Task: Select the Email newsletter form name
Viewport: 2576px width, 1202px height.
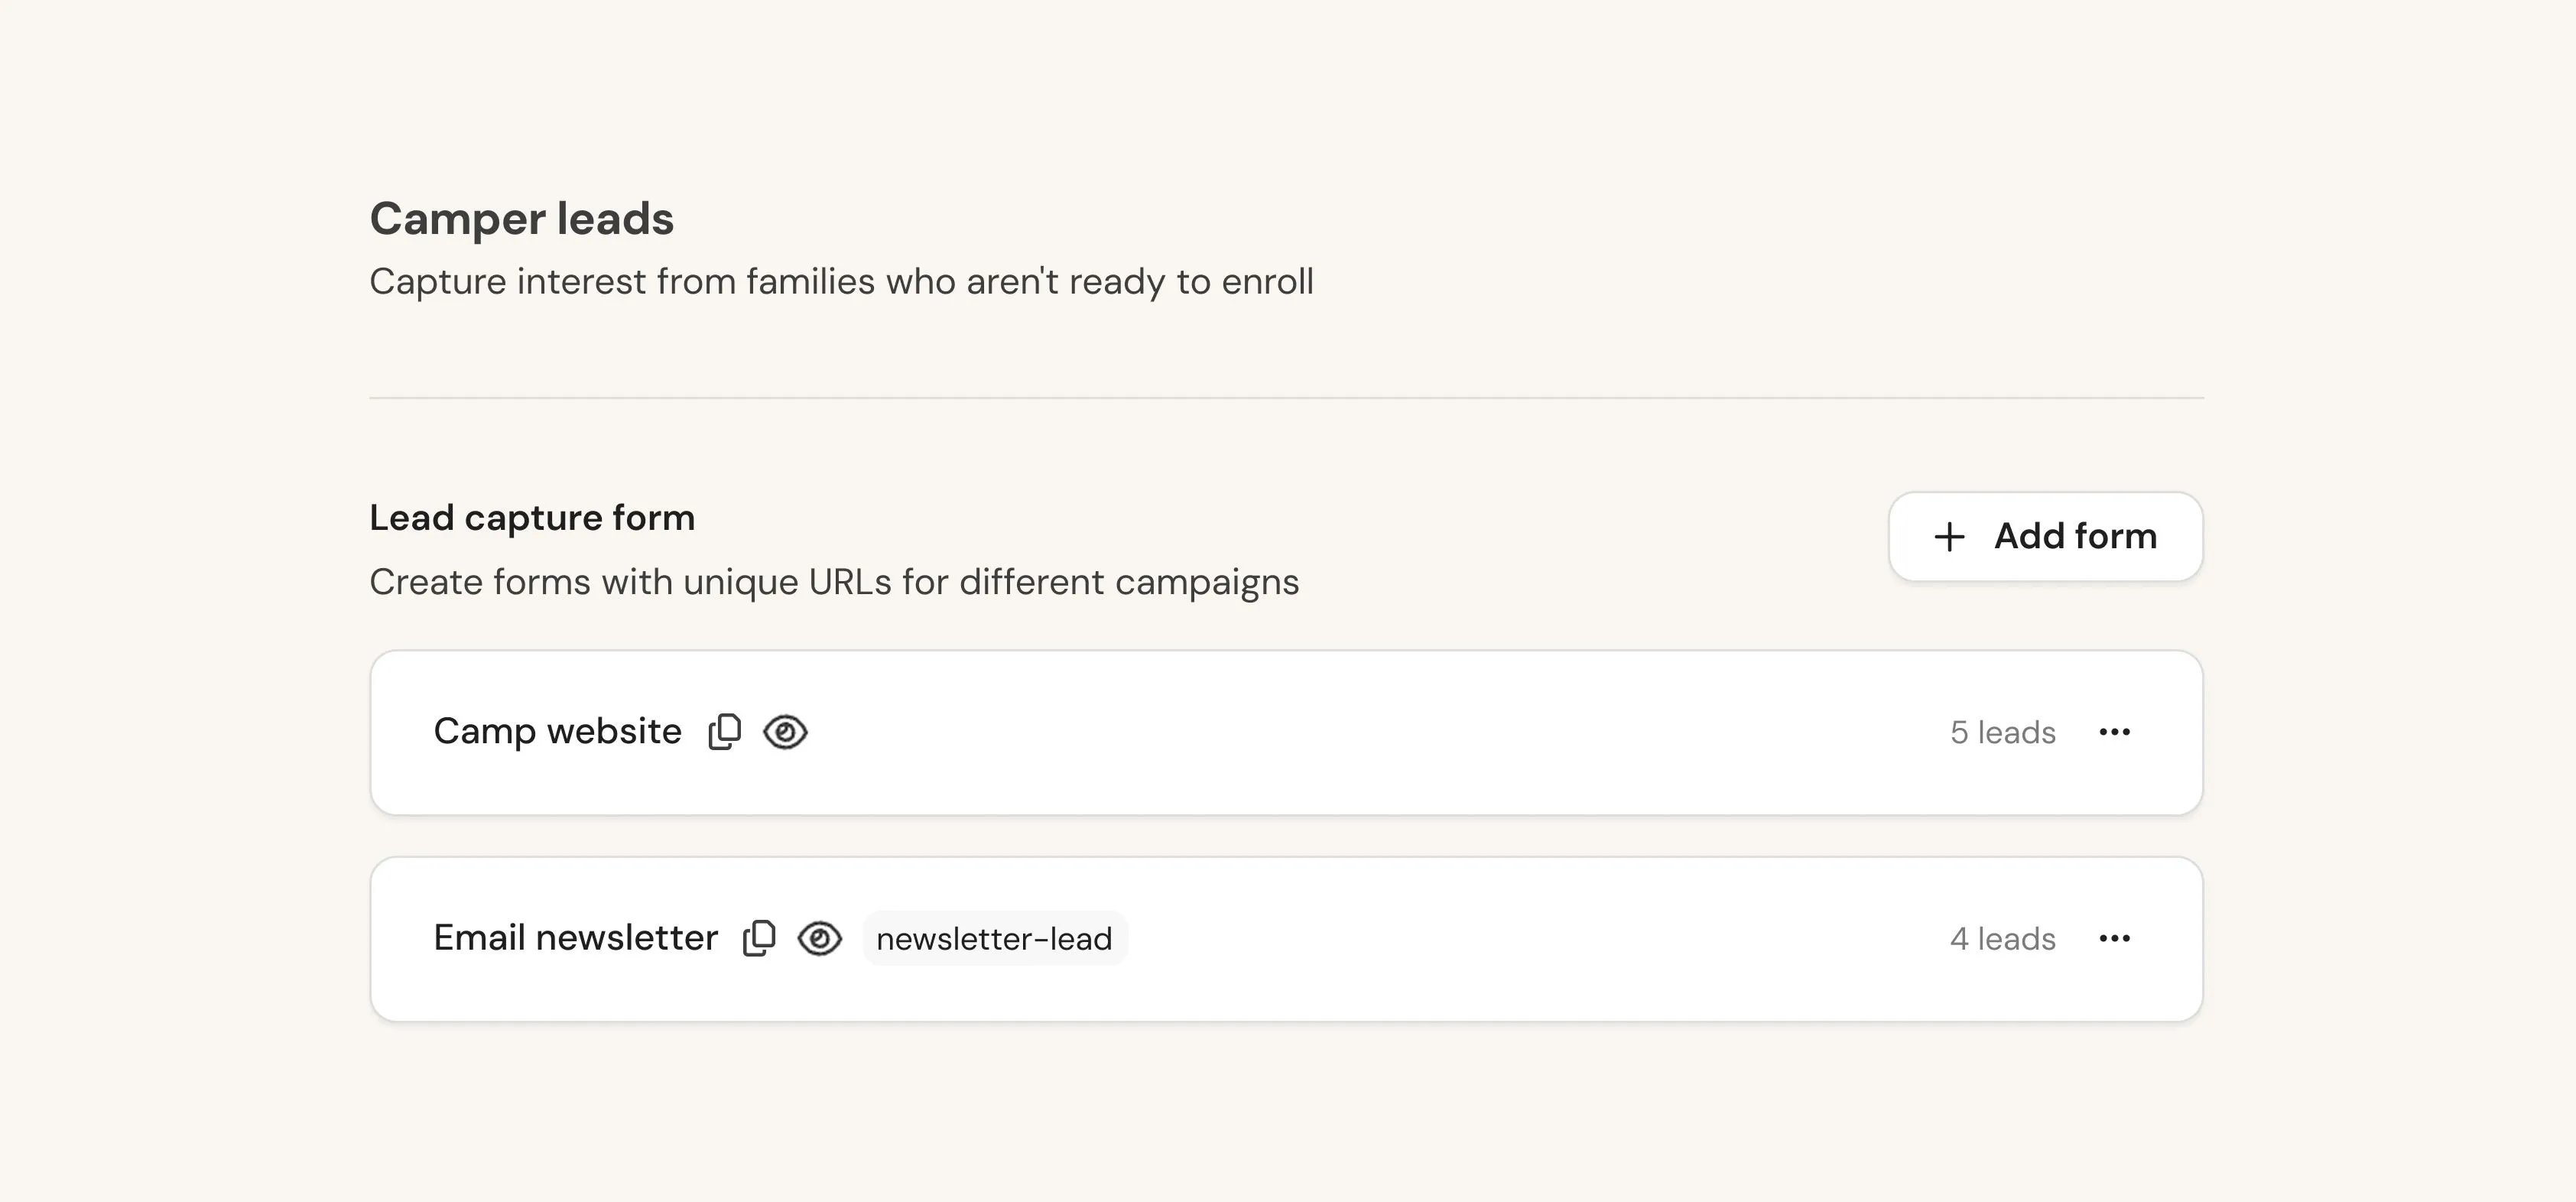Action: pos(575,938)
